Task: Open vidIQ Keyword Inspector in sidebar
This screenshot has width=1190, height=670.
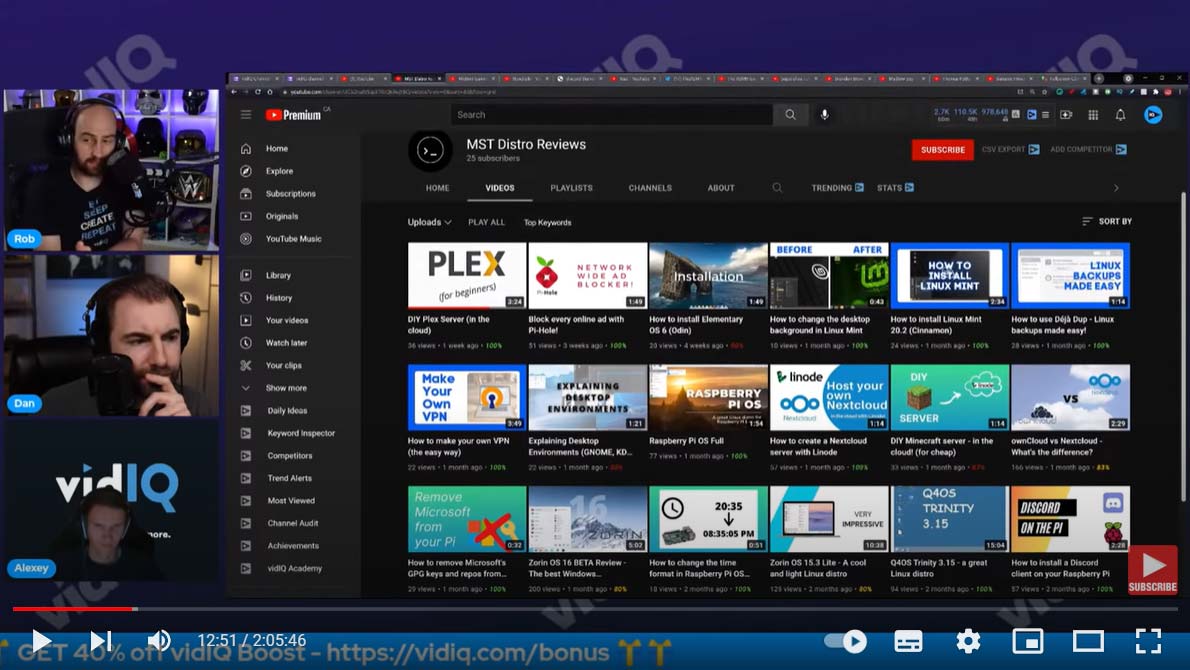Action: click(x=301, y=433)
